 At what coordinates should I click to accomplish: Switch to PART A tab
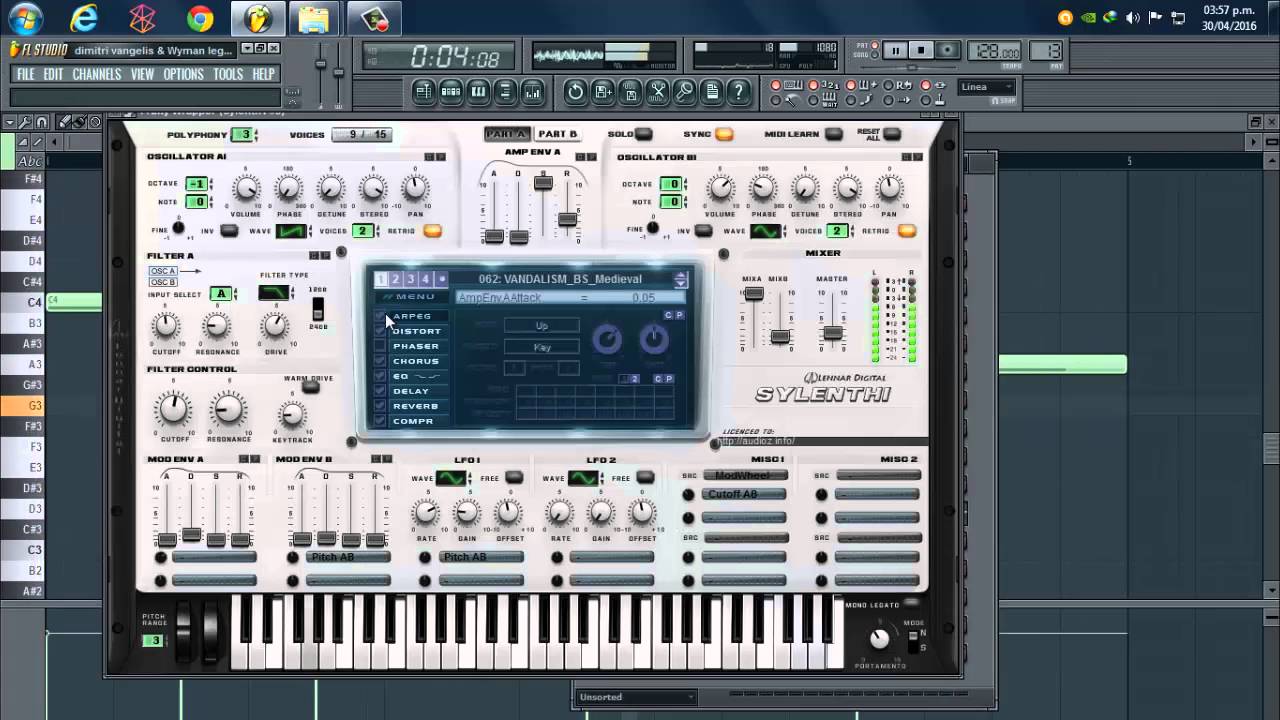coord(507,134)
